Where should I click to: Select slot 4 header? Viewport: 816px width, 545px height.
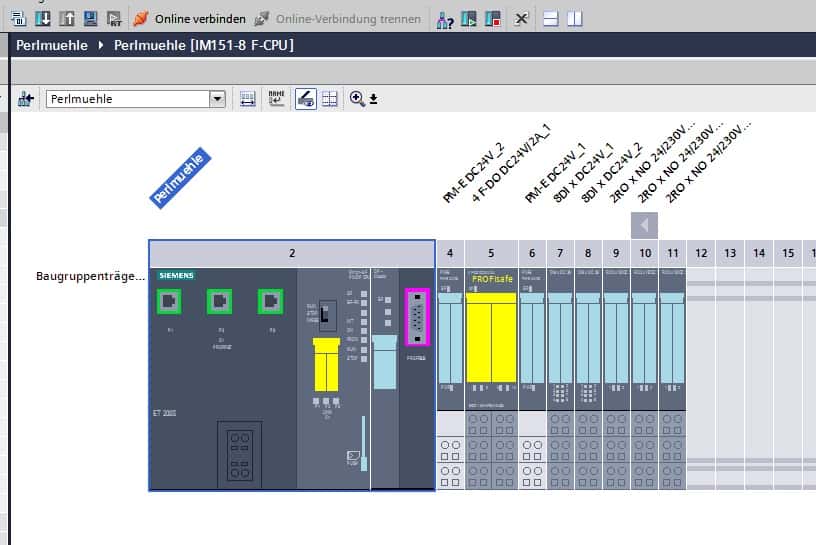(x=450, y=254)
